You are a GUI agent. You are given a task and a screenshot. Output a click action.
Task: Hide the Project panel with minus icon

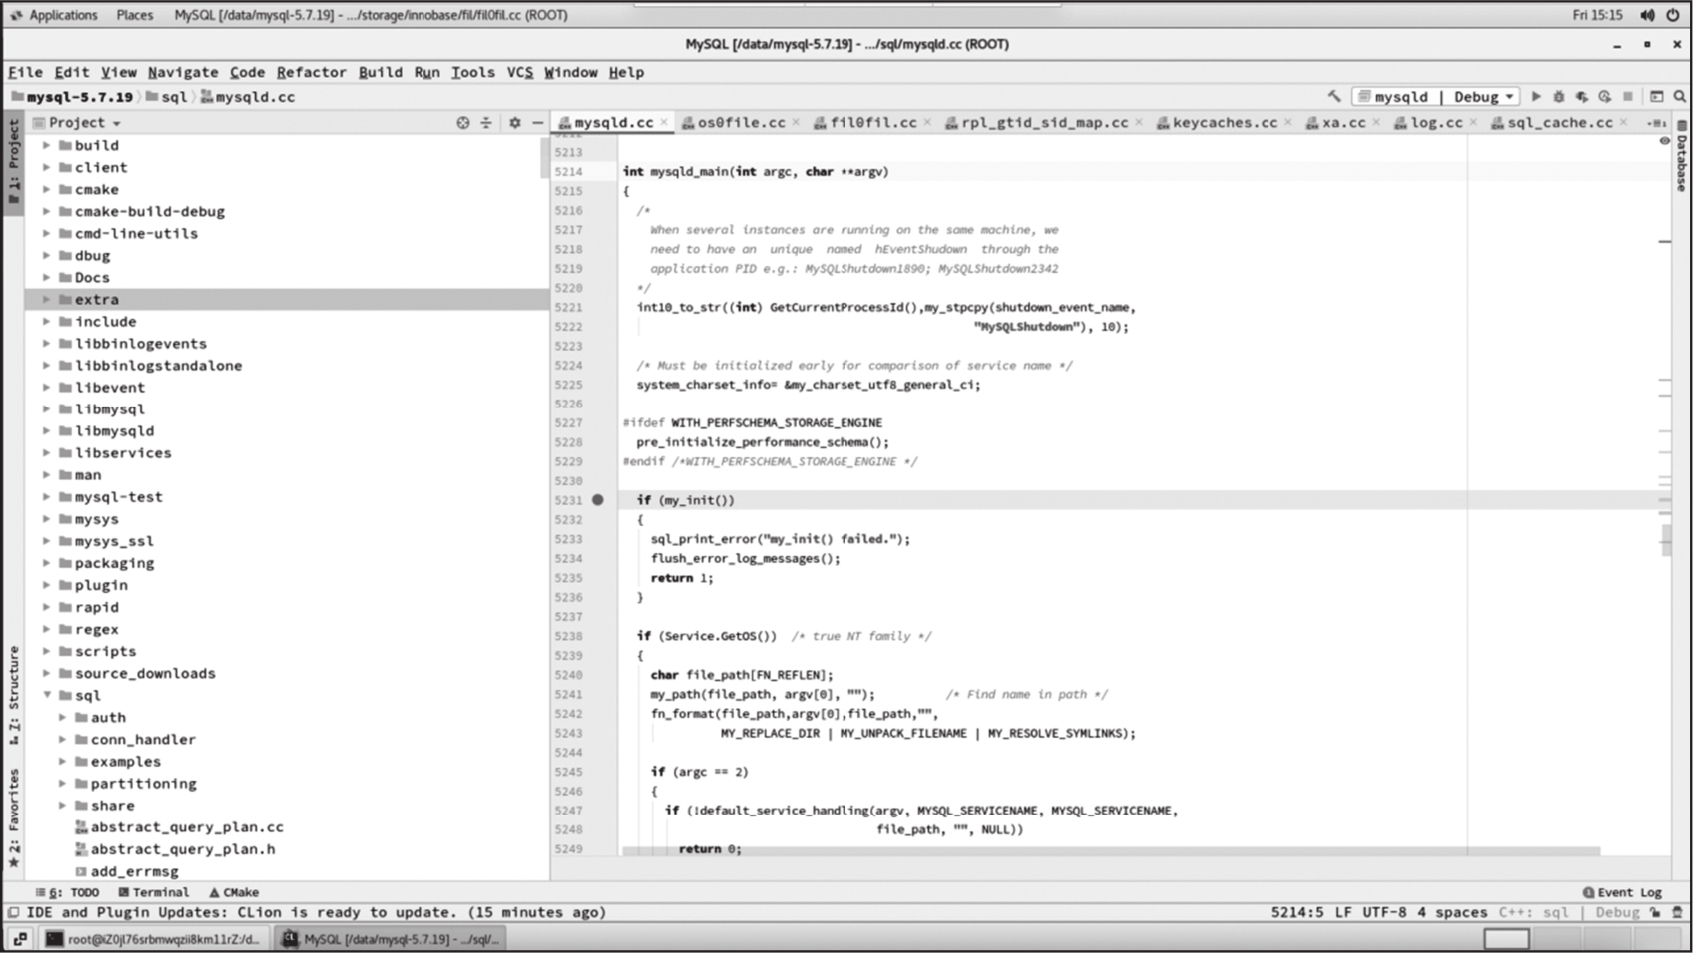point(538,123)
